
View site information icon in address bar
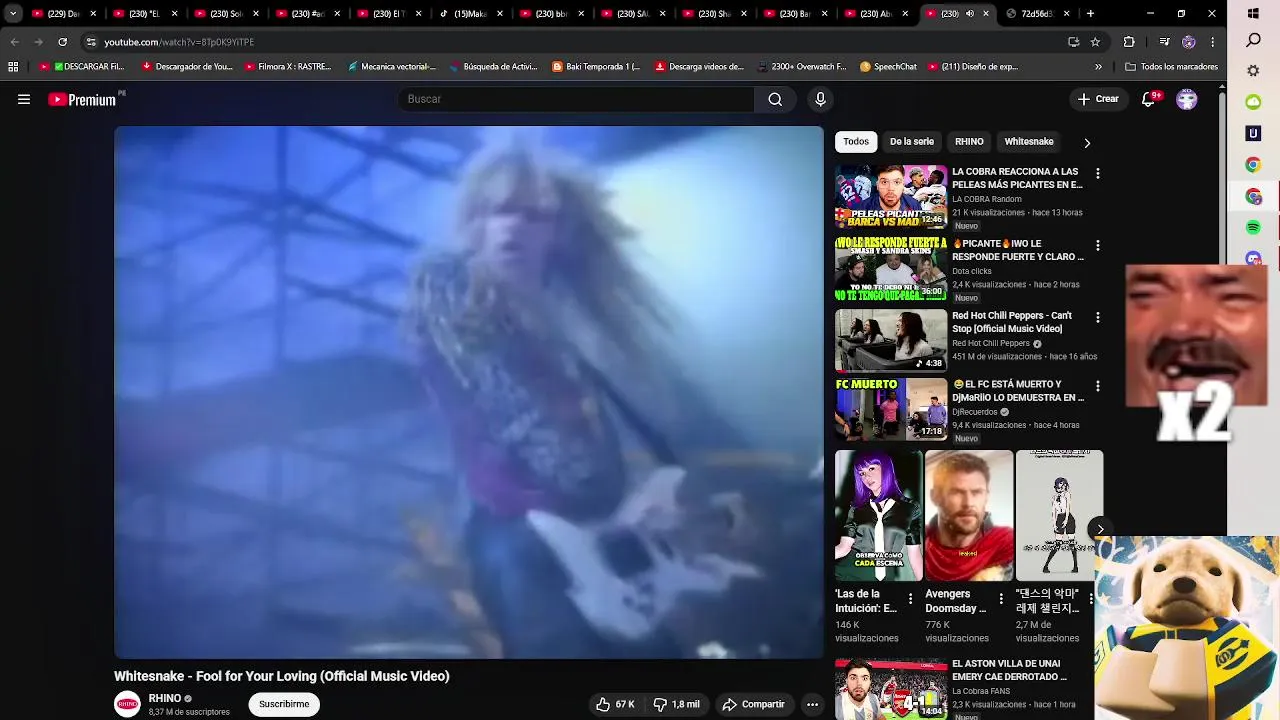(91, 42)
